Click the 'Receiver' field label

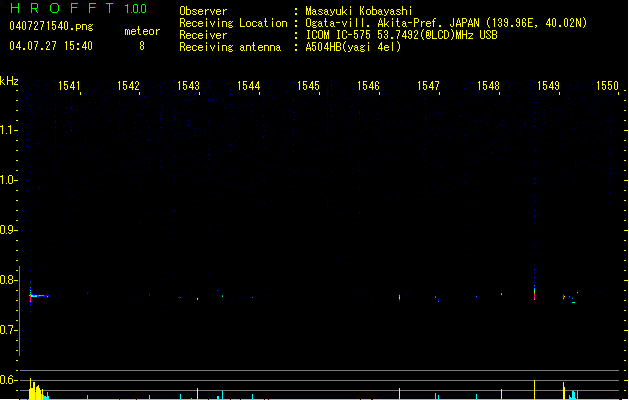[x=203, y=35]
